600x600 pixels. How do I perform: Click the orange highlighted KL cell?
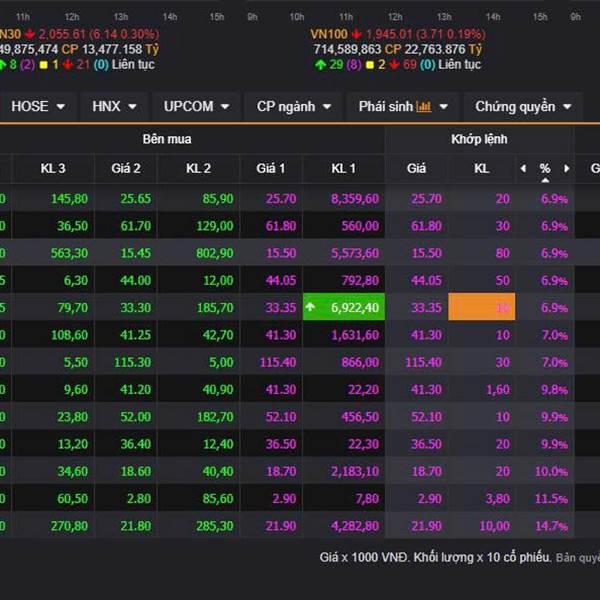tap(481, 308)
